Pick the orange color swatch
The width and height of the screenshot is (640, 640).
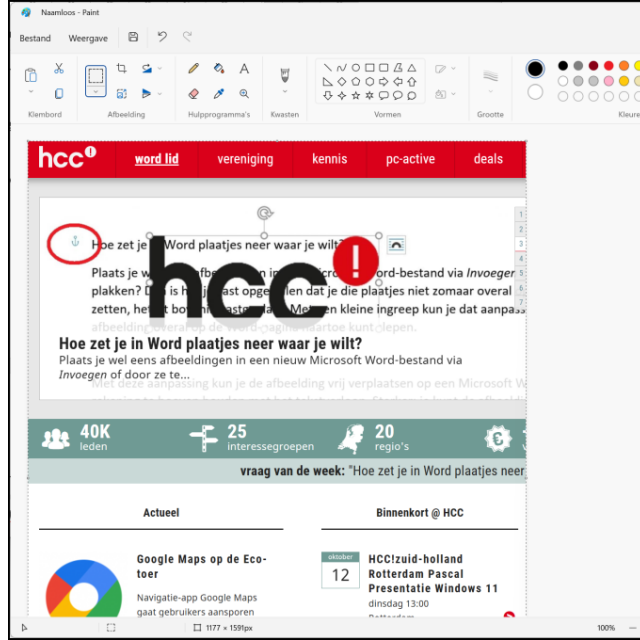[624, 65]
